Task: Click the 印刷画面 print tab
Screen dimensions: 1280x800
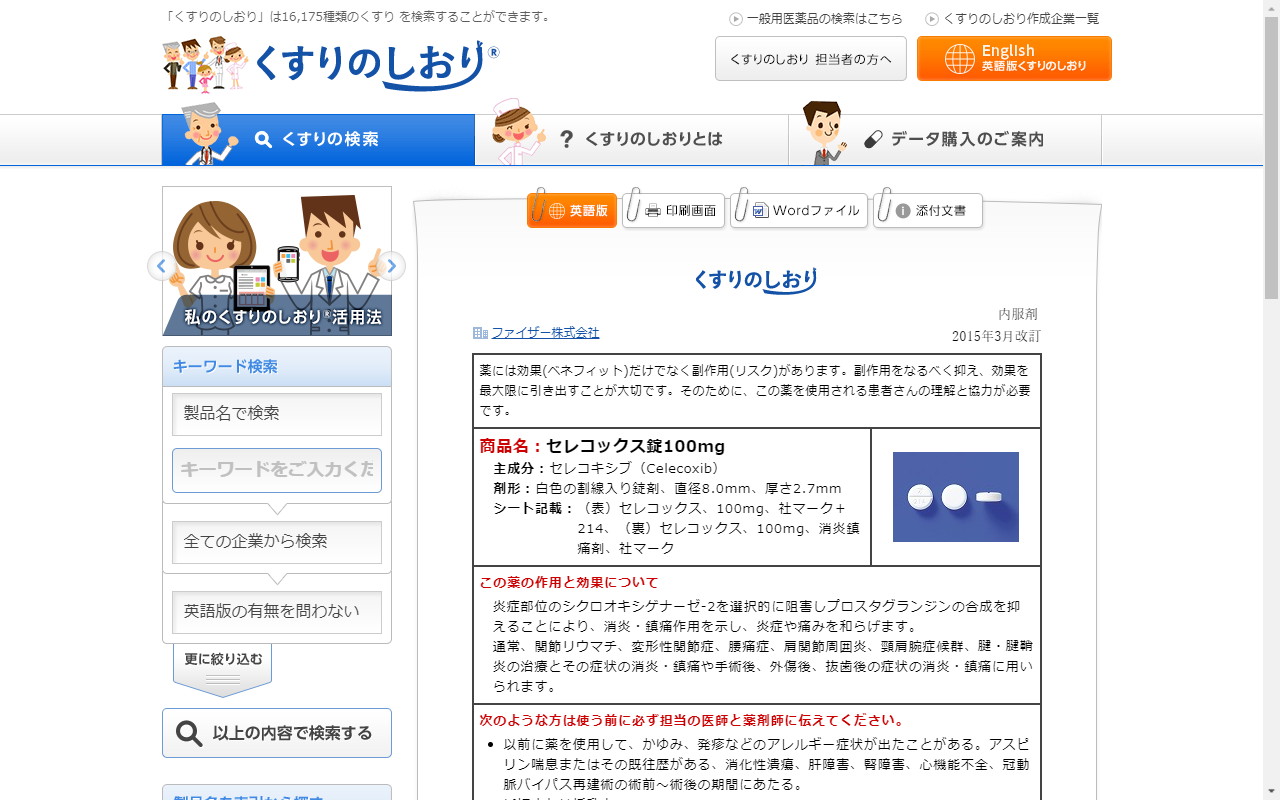Action: coord(675,210)
